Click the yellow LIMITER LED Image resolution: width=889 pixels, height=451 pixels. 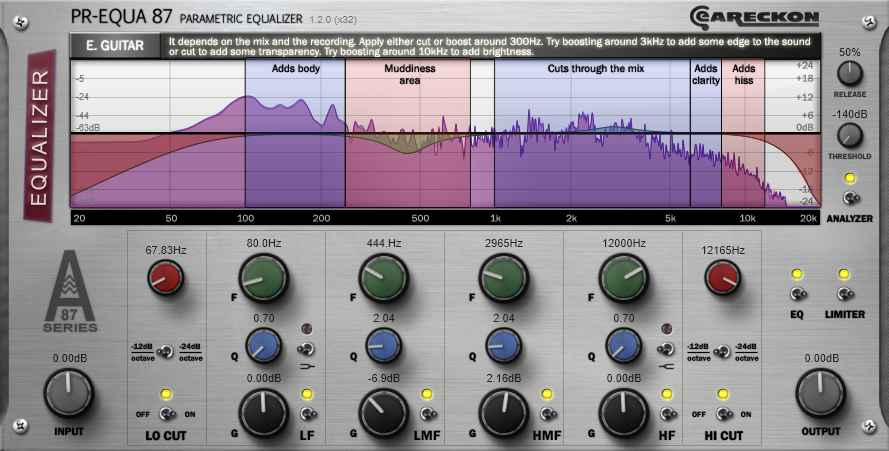pos(844,275)
